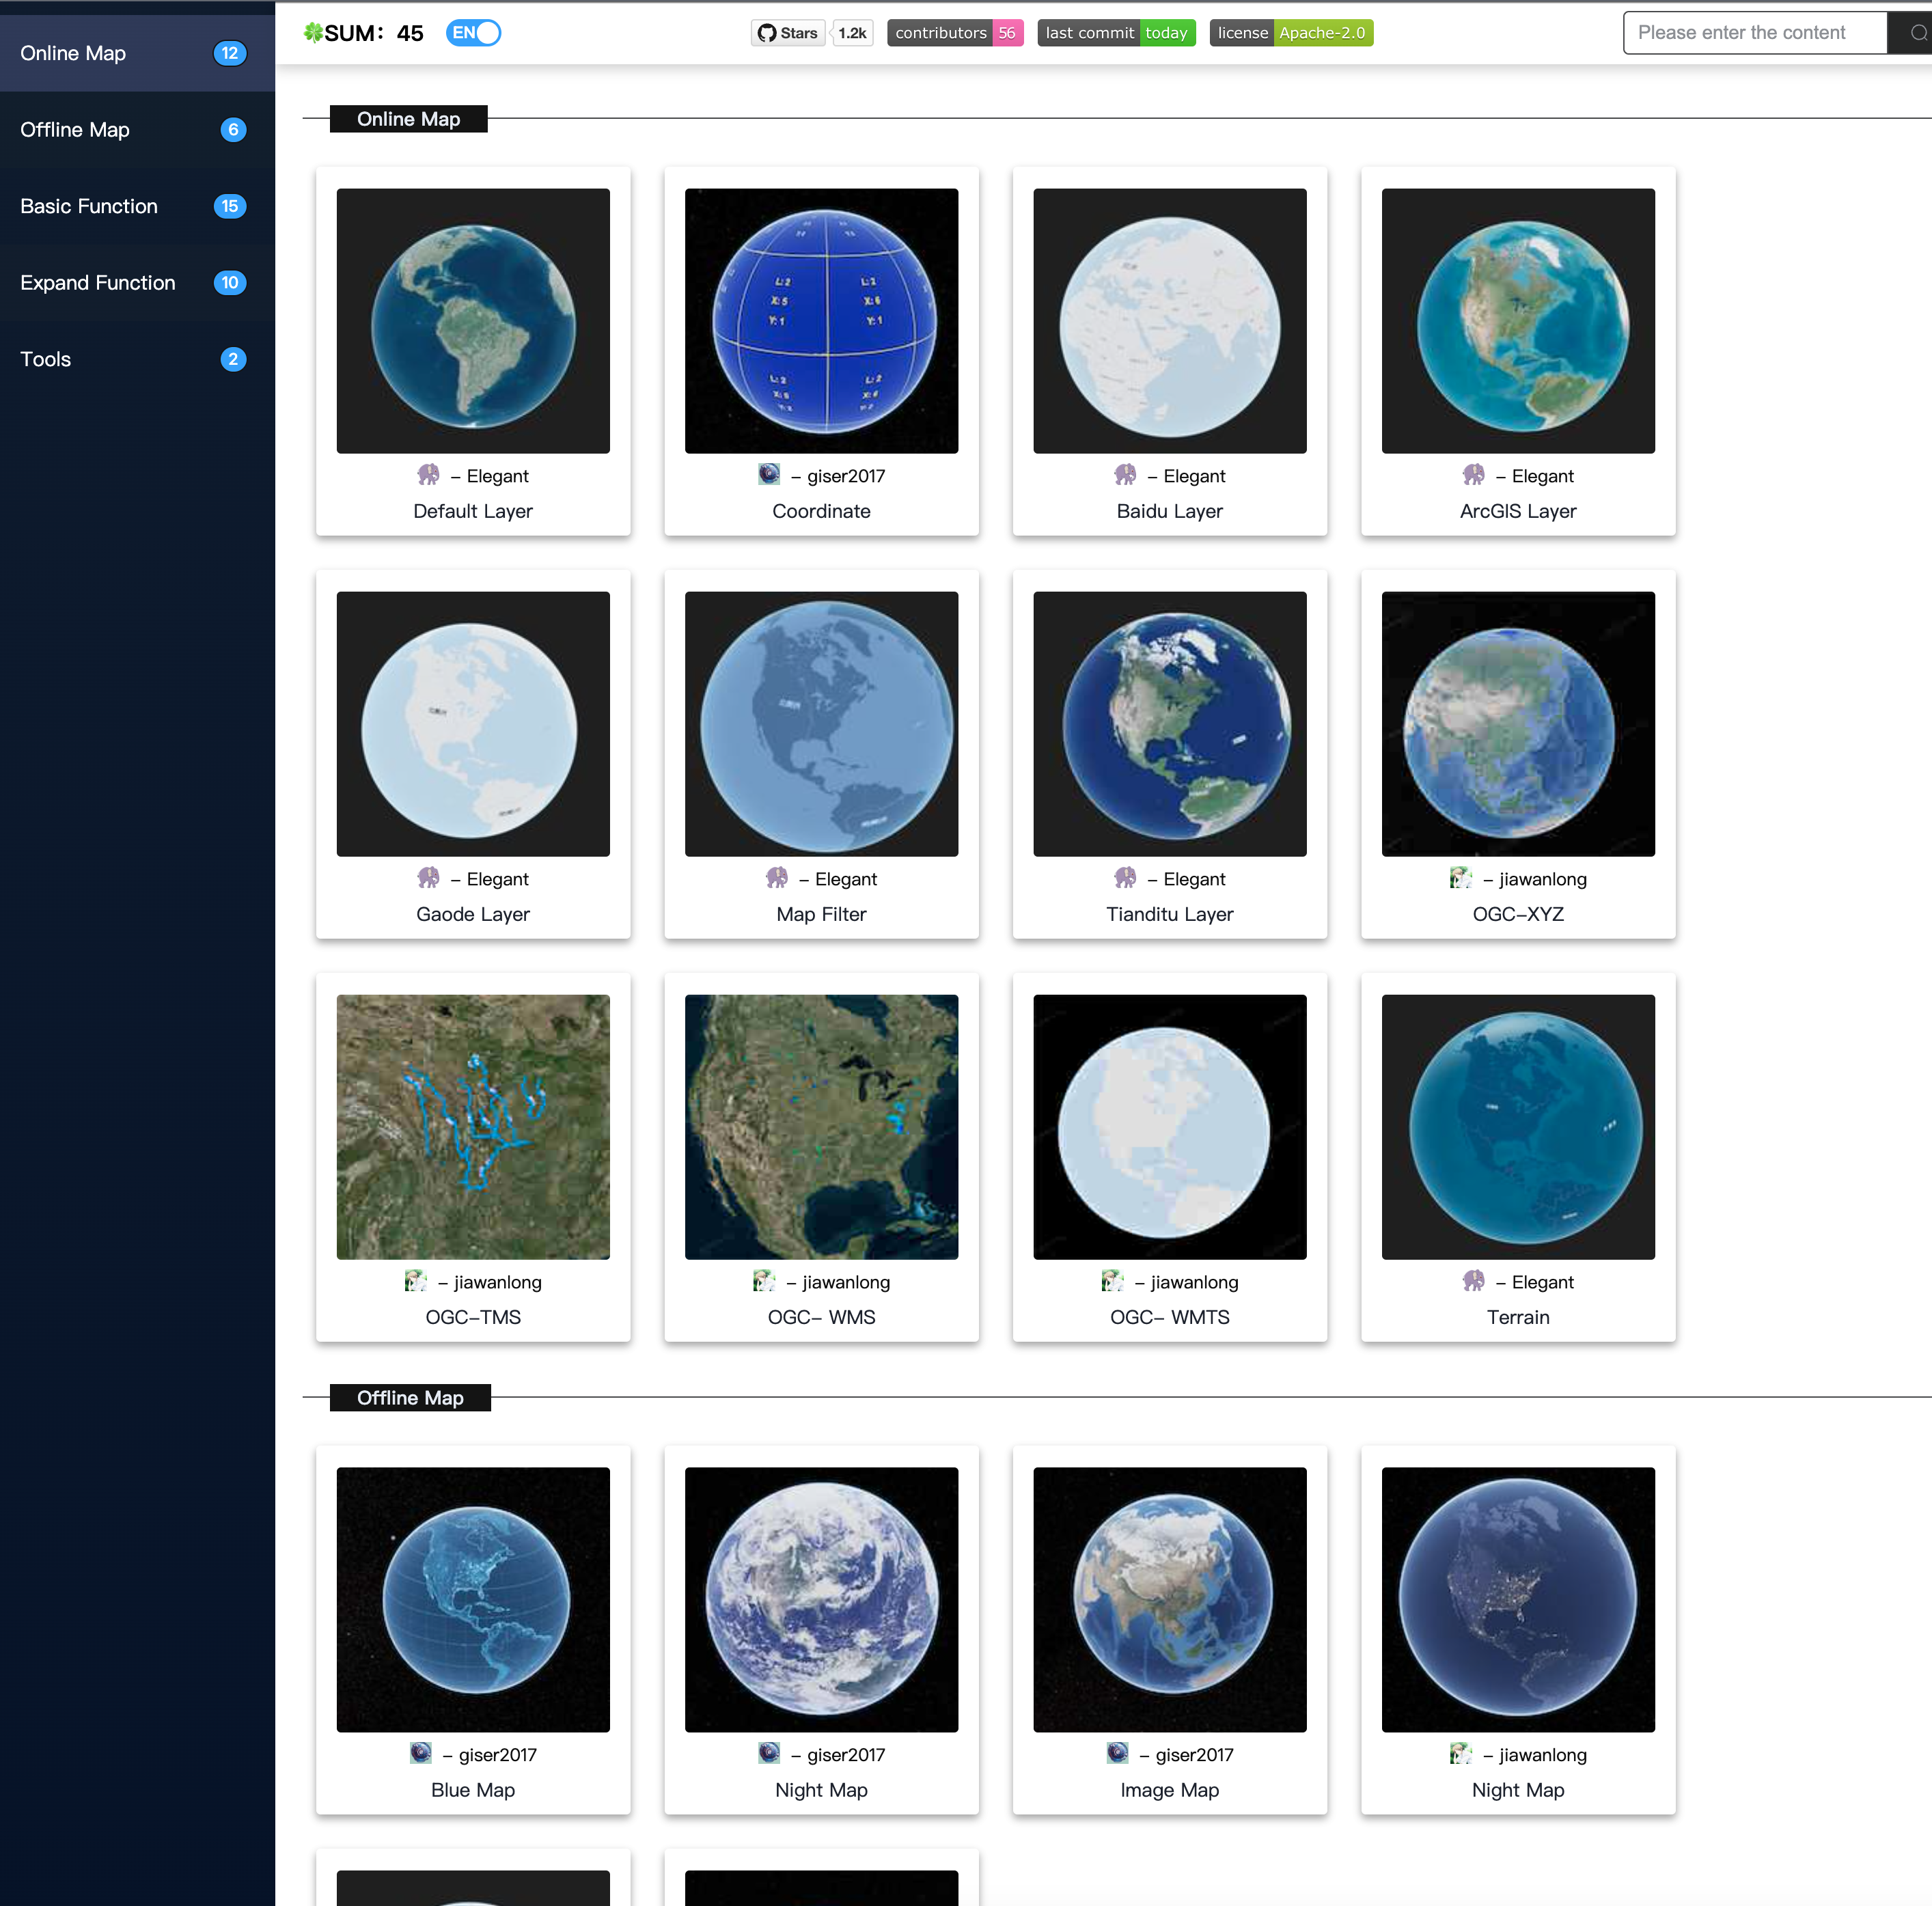
Task: Click giser2017 avatar on Night Map card
Action: (x=769, y=1754)
